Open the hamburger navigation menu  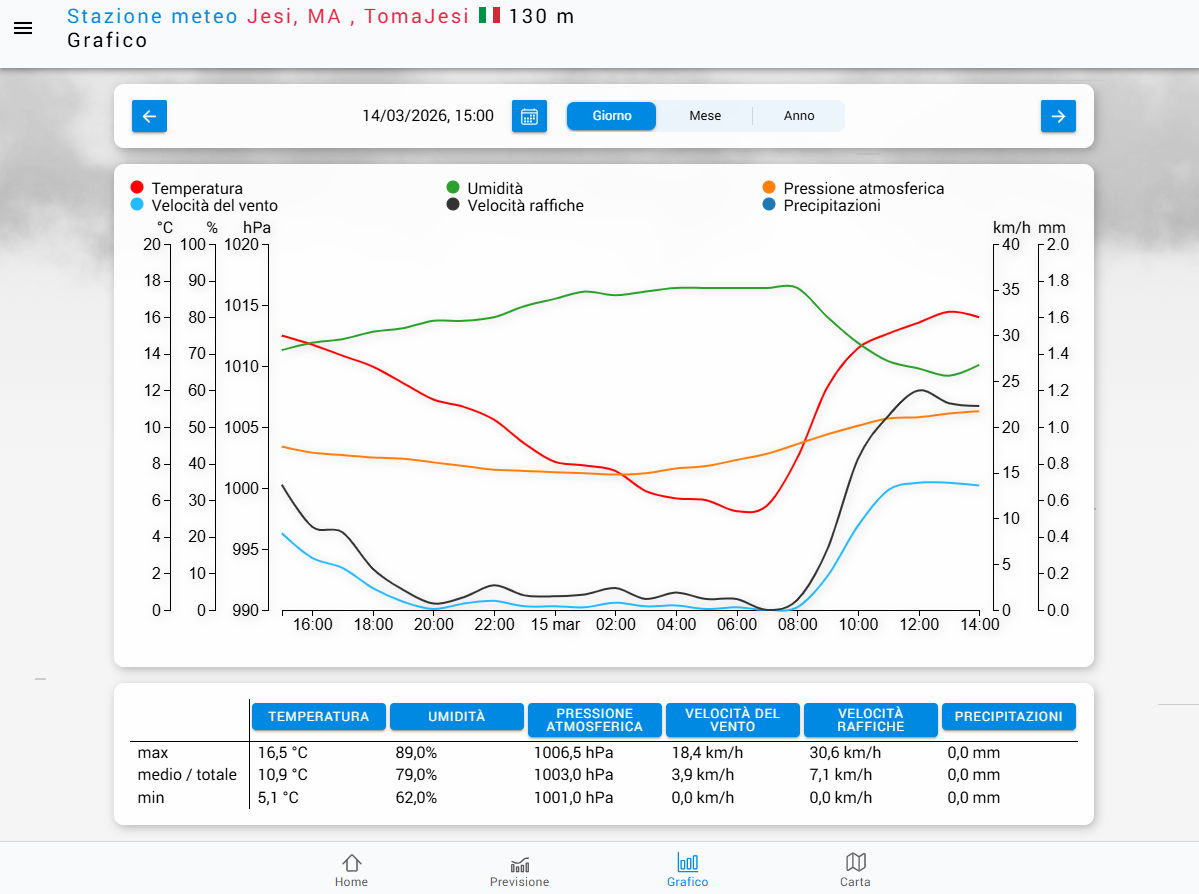[23, 28]
